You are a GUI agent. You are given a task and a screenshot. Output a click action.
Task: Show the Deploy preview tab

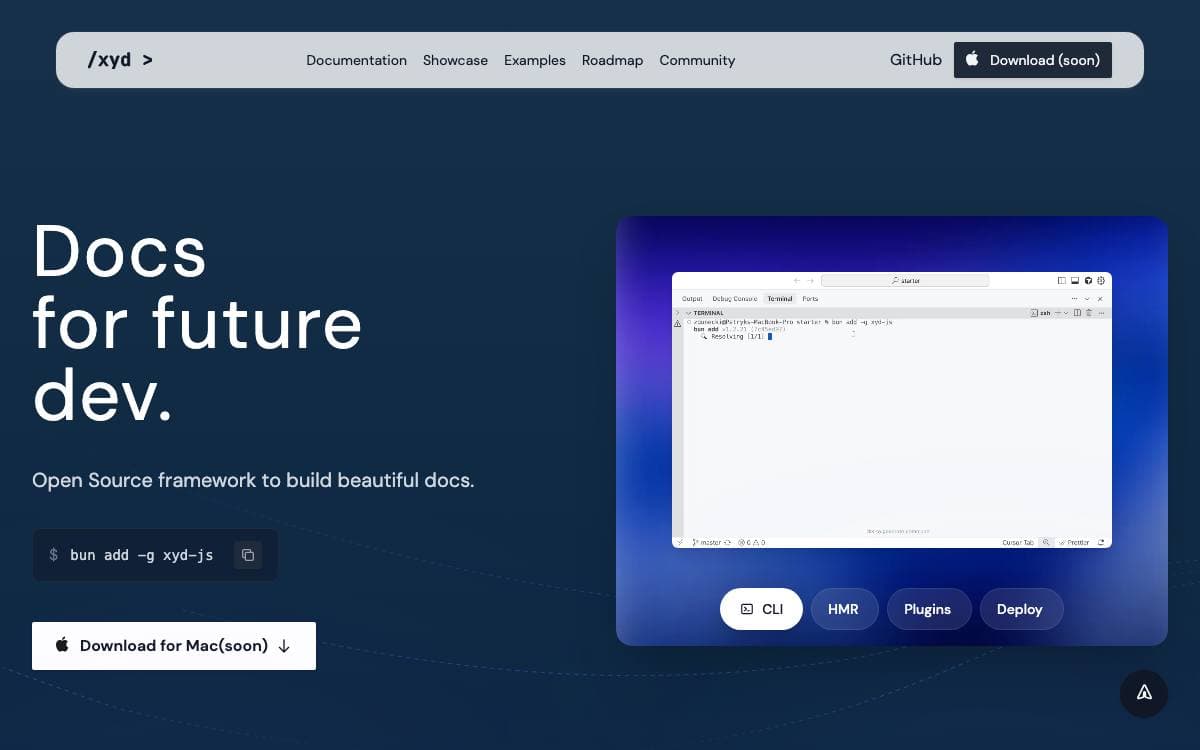pos(1020,609)
